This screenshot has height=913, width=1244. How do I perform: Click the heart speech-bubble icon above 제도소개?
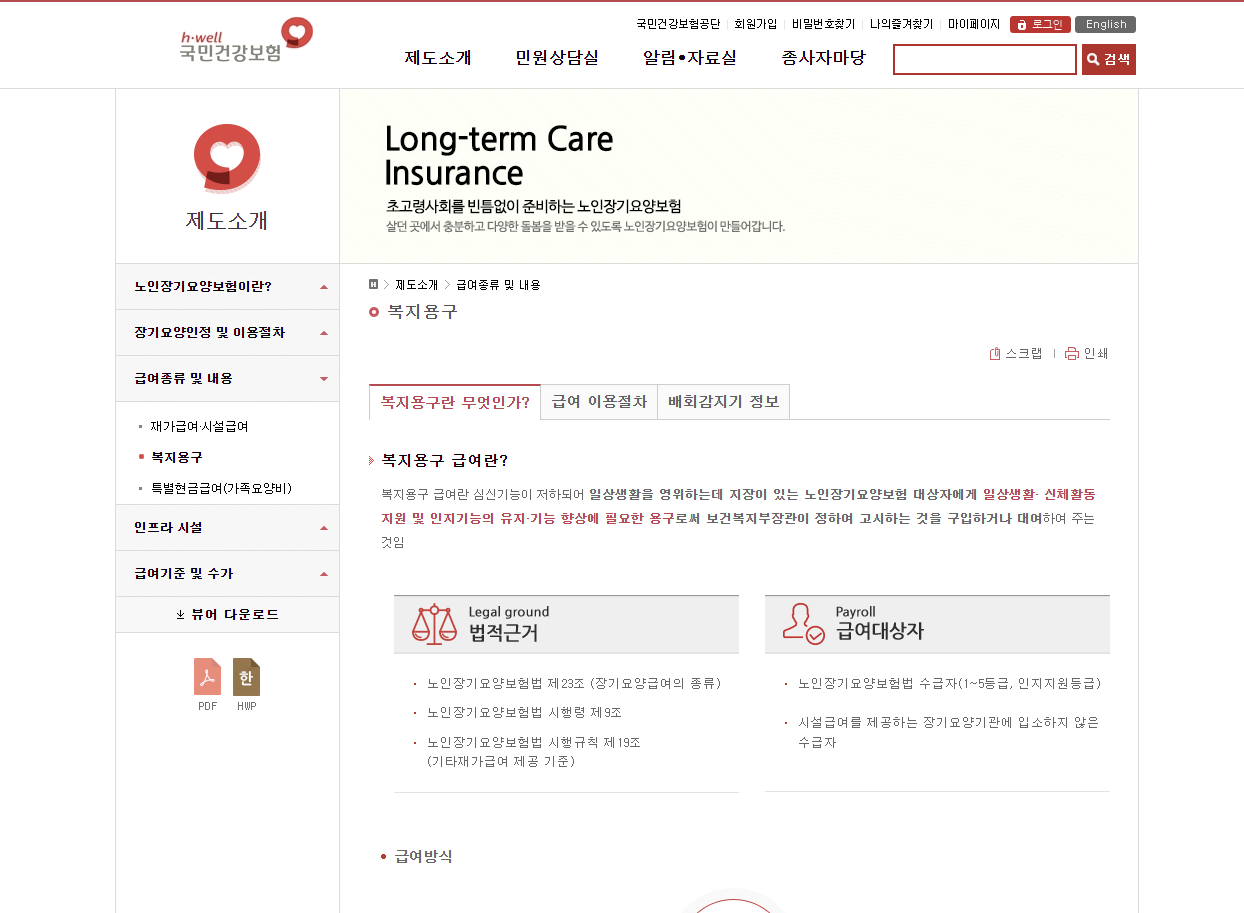(x=226, y=157)
